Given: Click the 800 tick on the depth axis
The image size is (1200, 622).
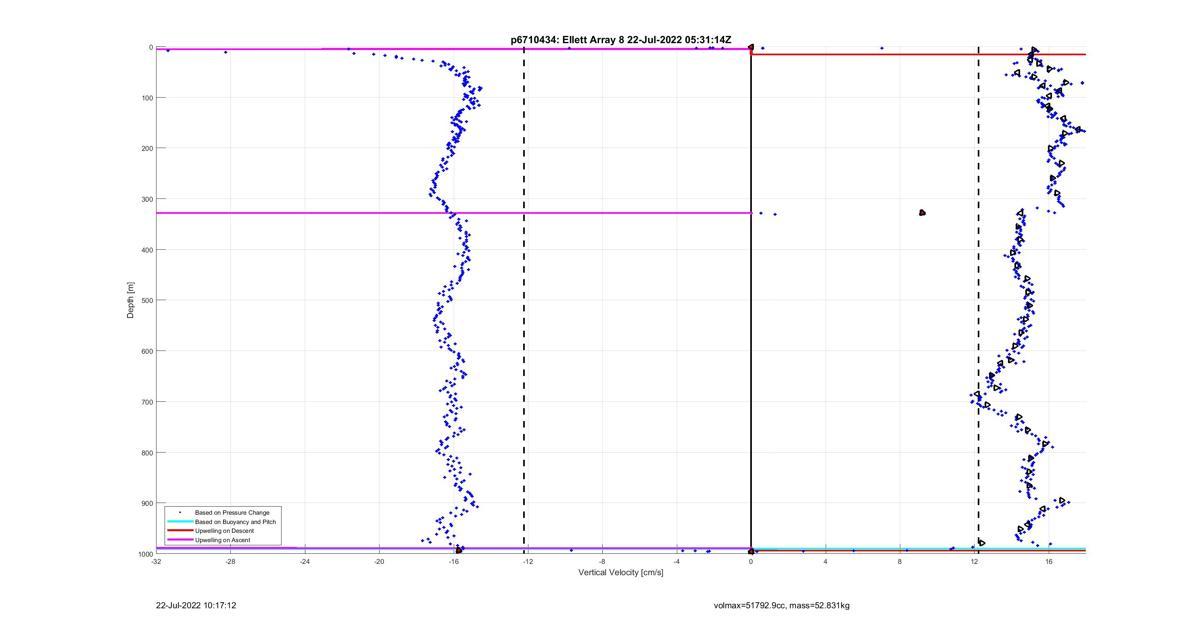Looking at the screenshot, I should click(145, 452).
